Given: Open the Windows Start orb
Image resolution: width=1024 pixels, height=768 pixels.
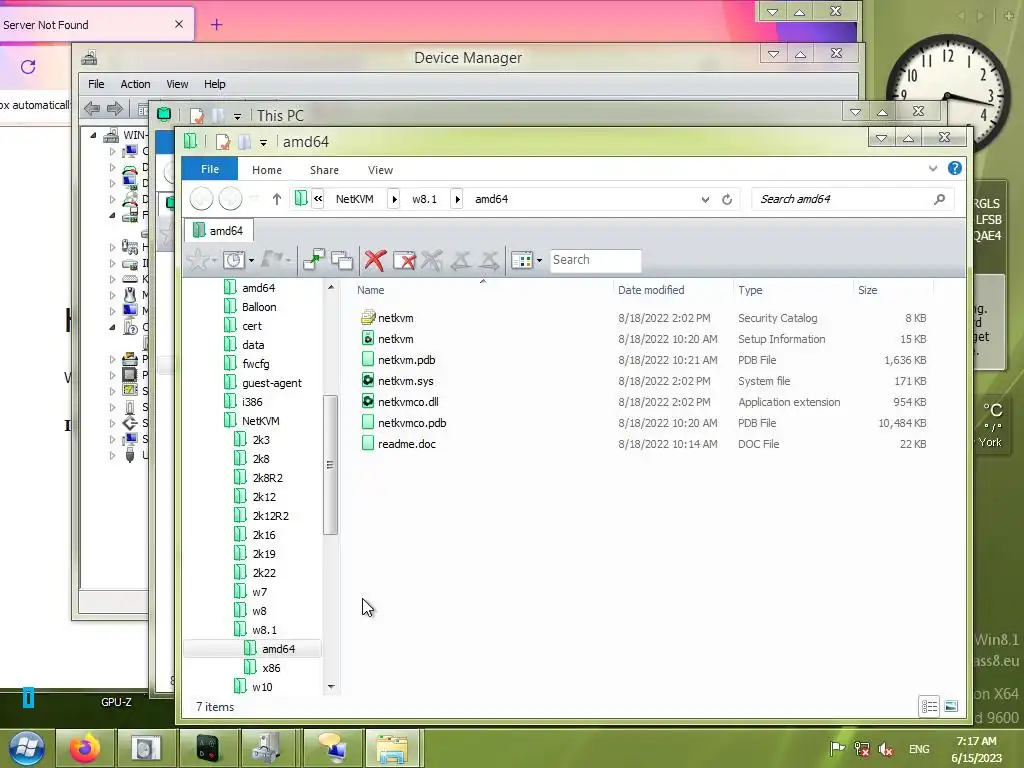Looking at the screenshot, I should click(x=26, y=748).
